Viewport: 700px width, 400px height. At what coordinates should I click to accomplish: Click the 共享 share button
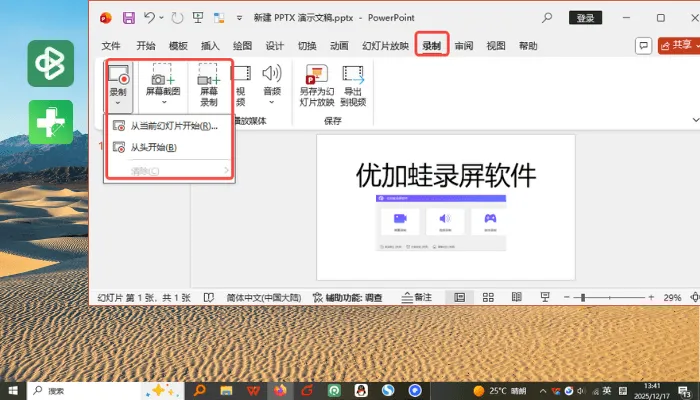click(x=679, y=46)
